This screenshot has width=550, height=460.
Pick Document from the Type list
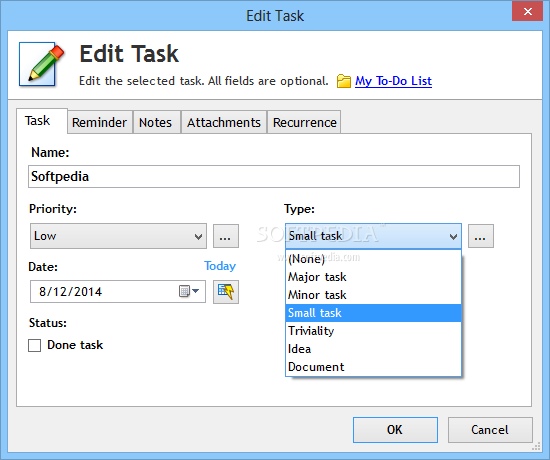pyautogui.click(x=373, y=367)
